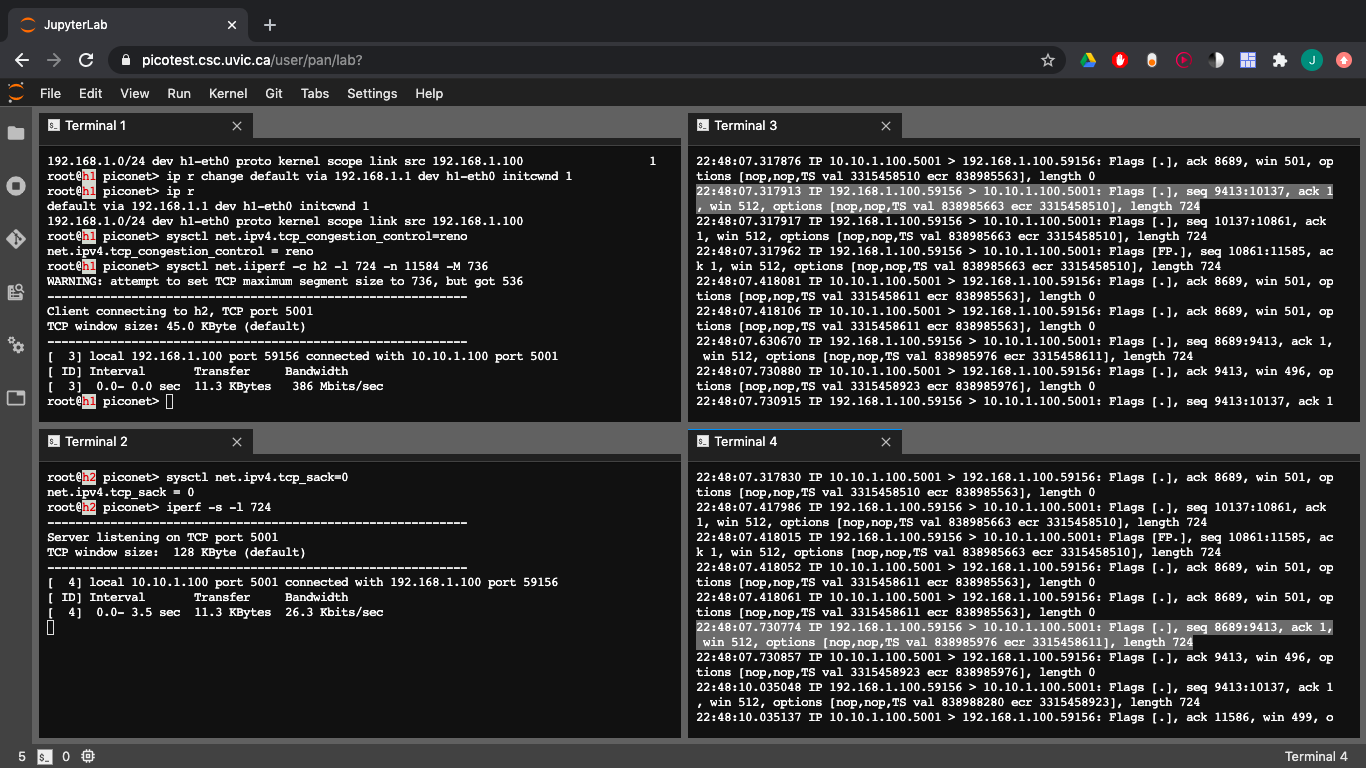
Task: View running terminals and kernels panel
Action: 15,184
